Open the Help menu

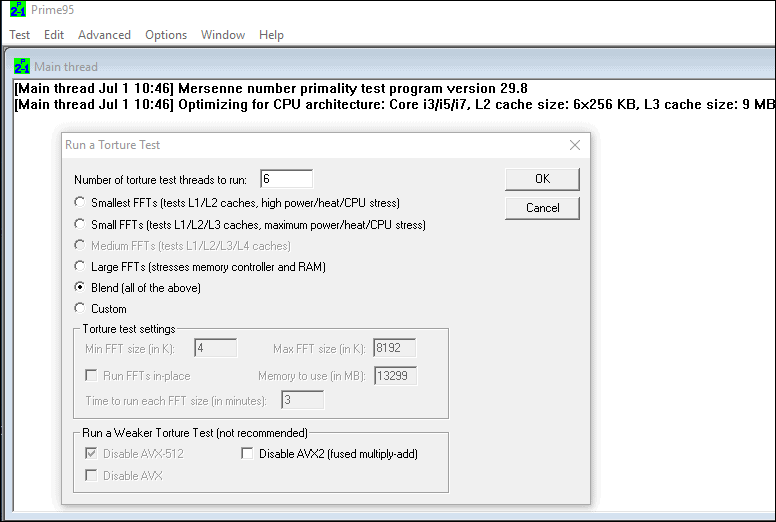pos(271,35)
